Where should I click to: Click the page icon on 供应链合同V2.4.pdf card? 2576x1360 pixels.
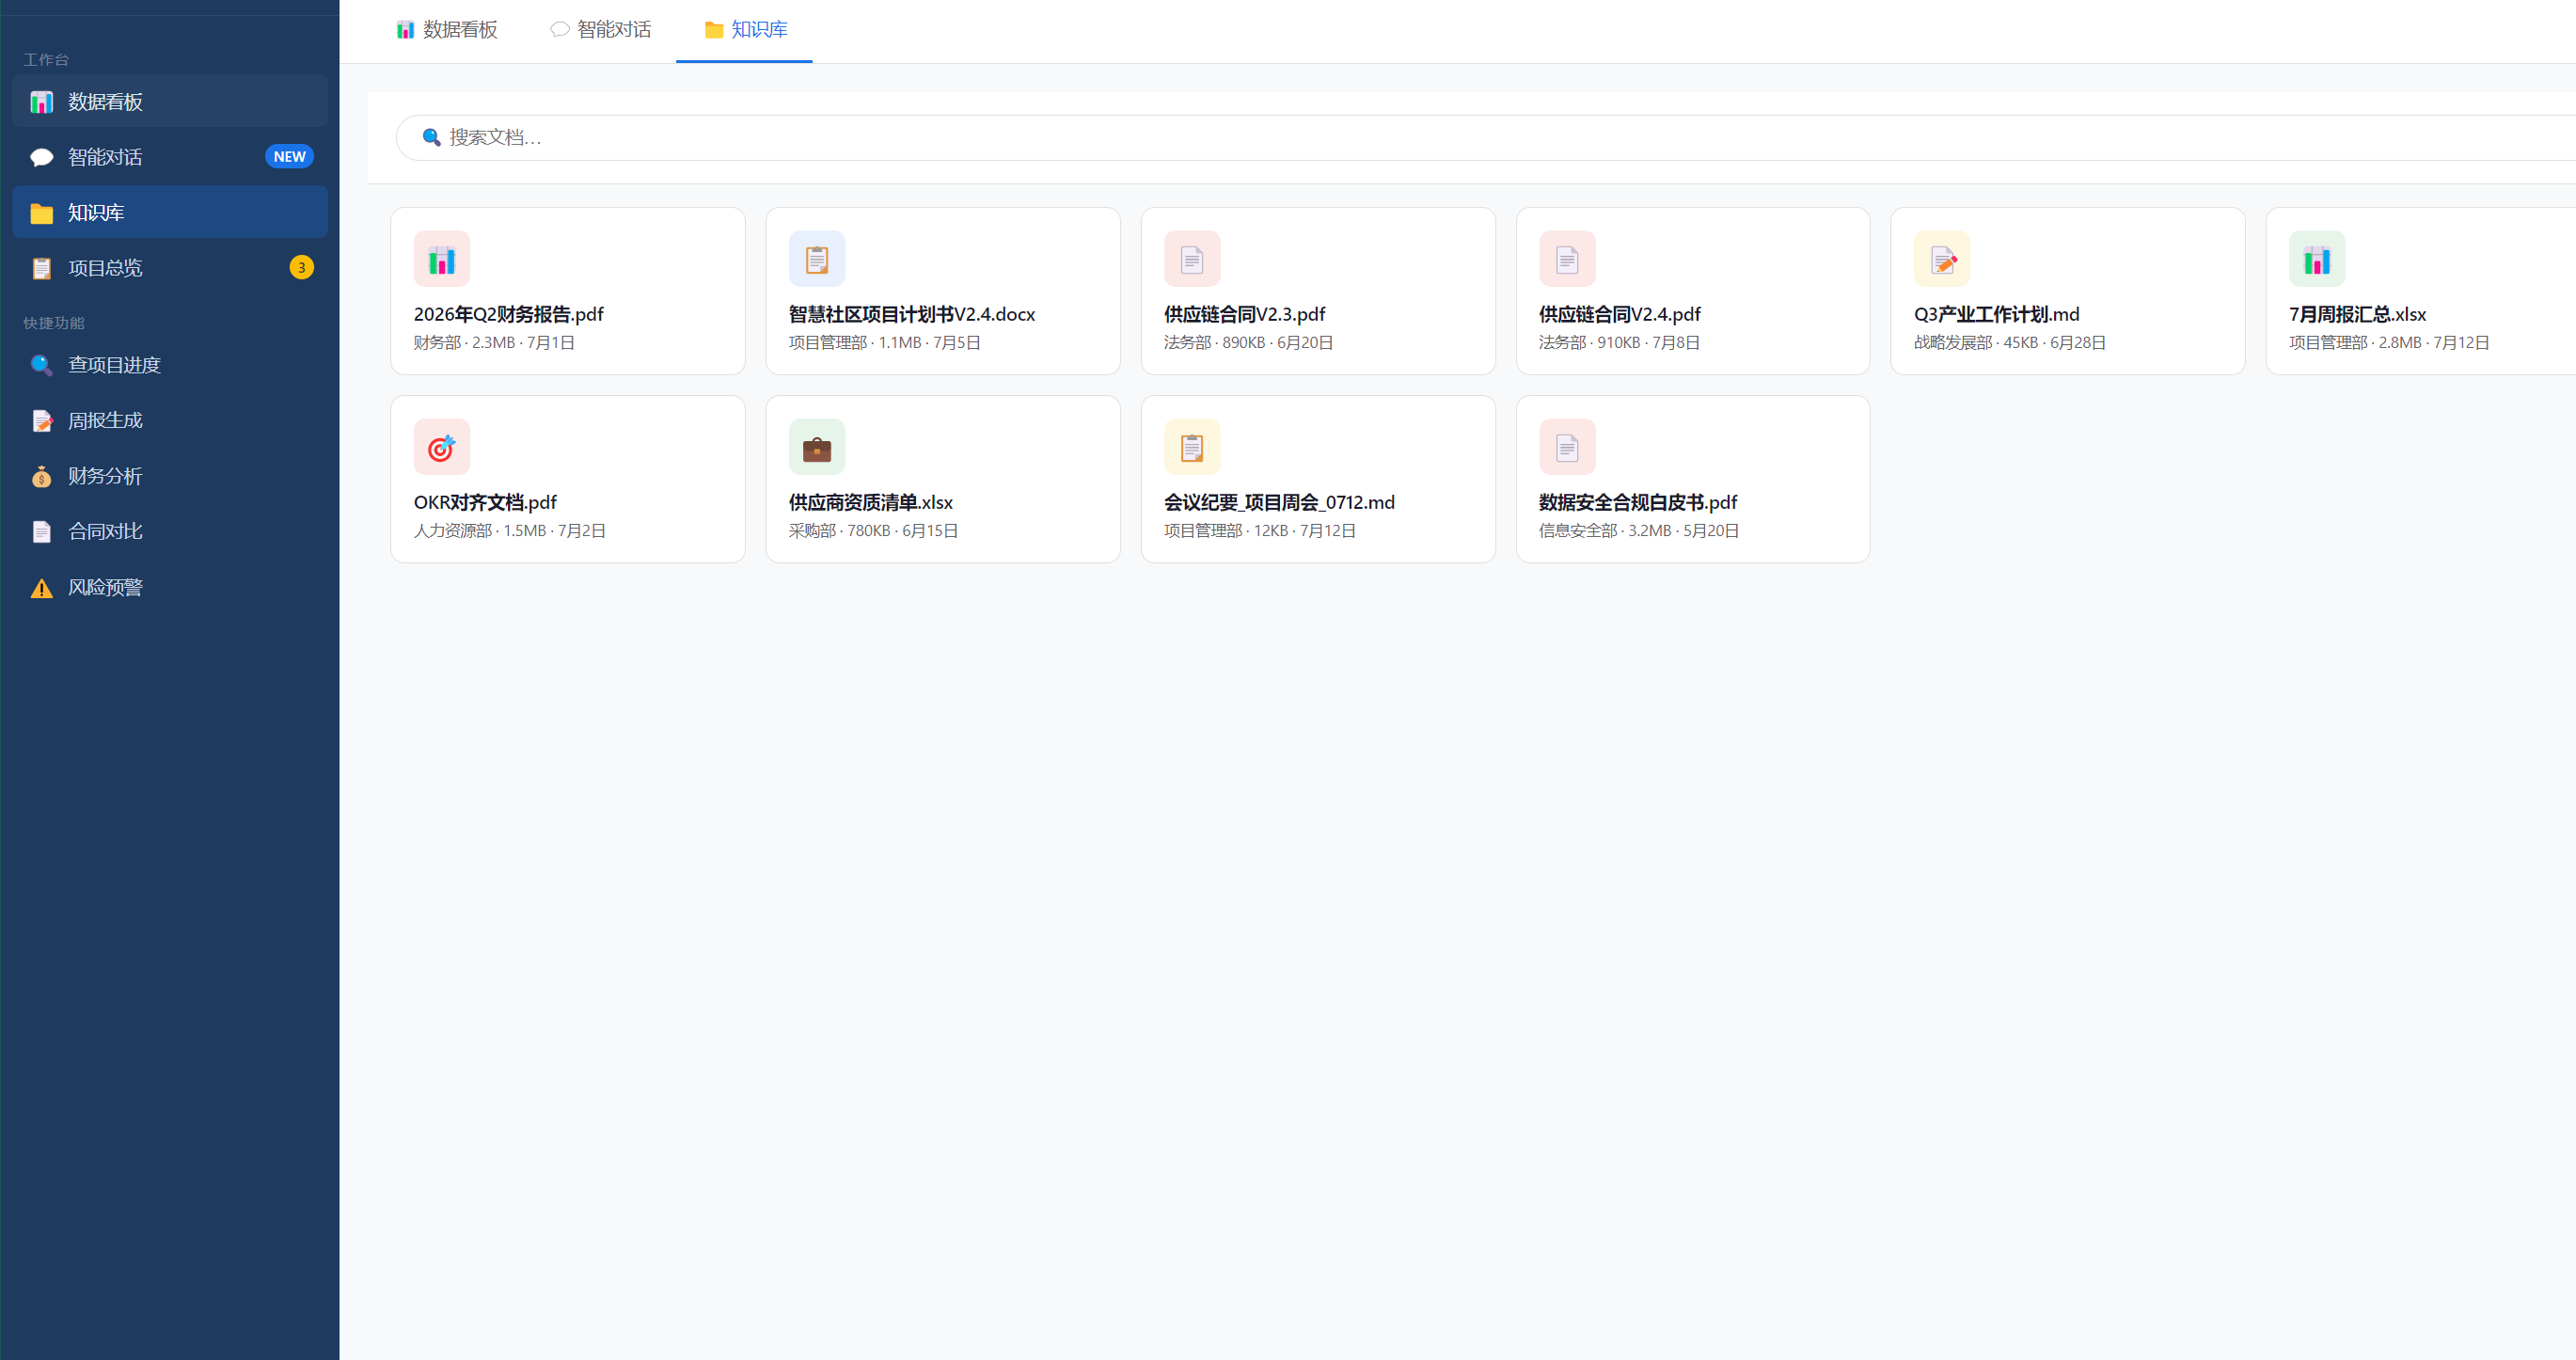point(1567,259)
